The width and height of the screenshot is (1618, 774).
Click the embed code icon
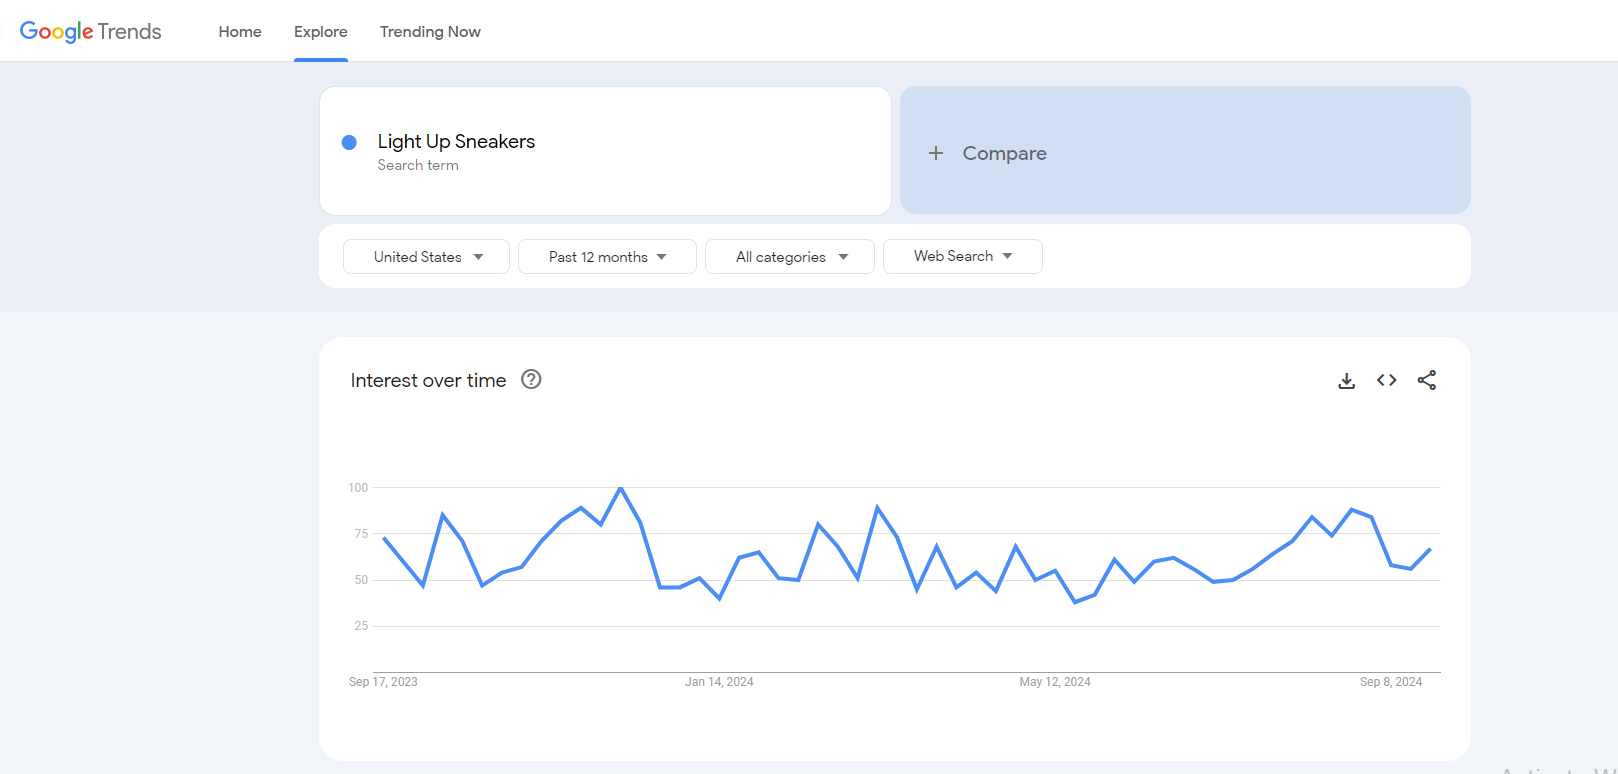(x=1387, y=380)
